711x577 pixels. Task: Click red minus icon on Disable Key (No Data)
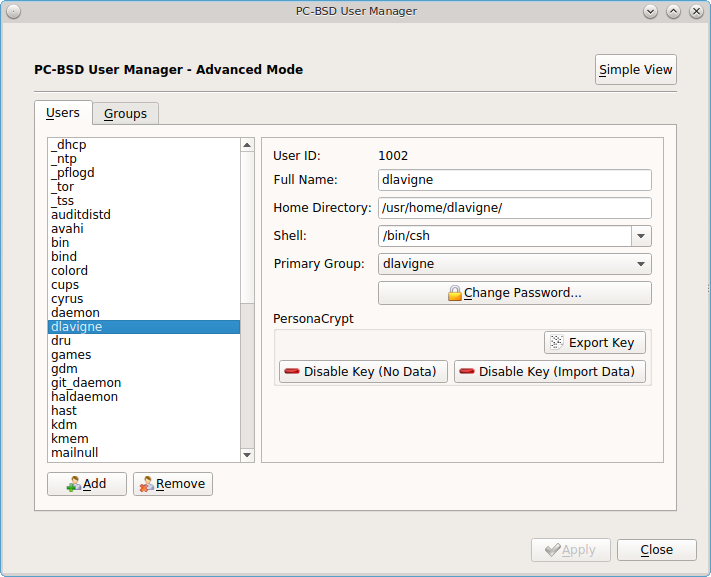tap(292, 372)
